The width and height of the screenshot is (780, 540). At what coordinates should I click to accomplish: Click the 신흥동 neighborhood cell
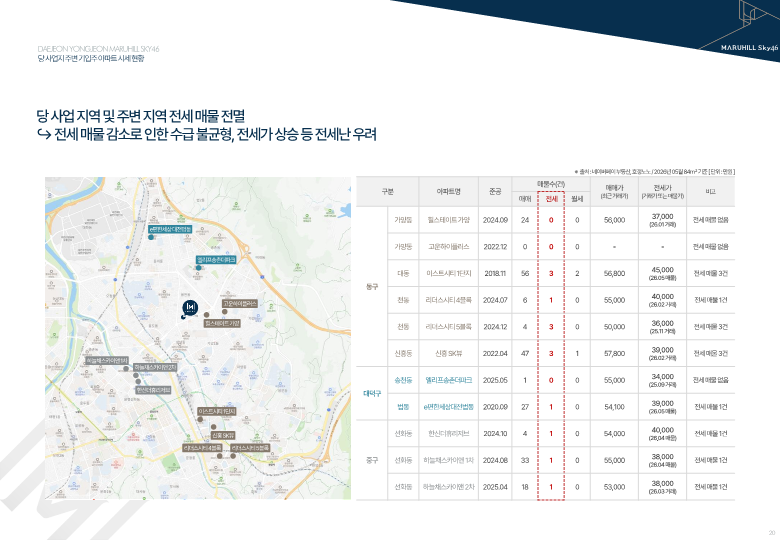pyautogui.click(x=403, y=354)
